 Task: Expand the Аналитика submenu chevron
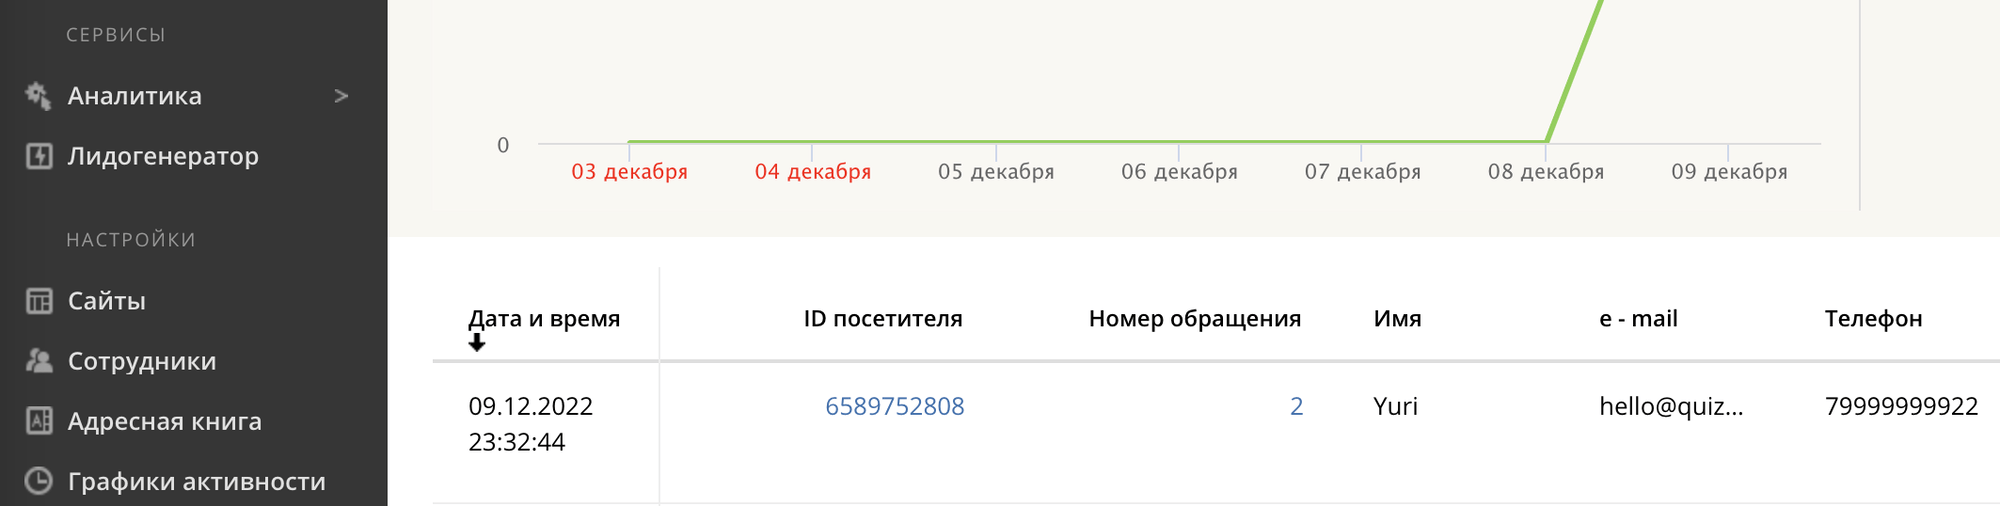[x=341, y=96]
